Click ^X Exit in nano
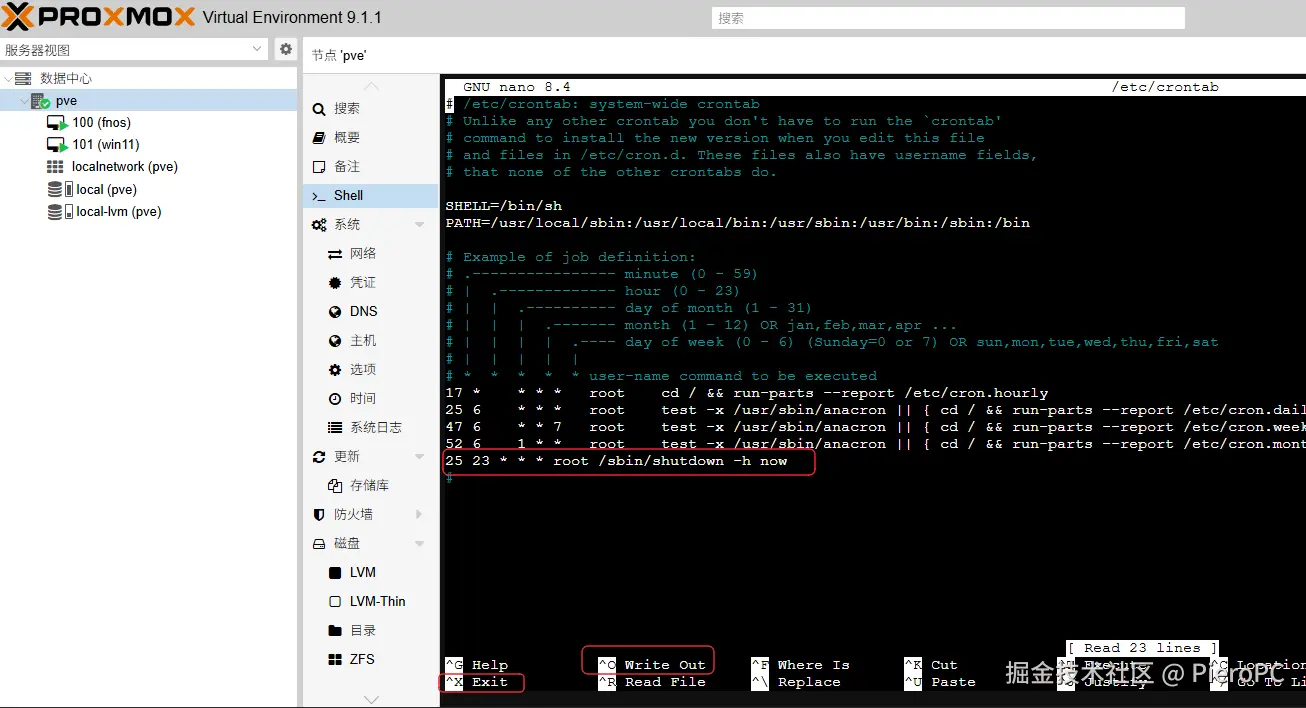The width and height of the screenshot is (1306, 708). click(x=476, y=682)
